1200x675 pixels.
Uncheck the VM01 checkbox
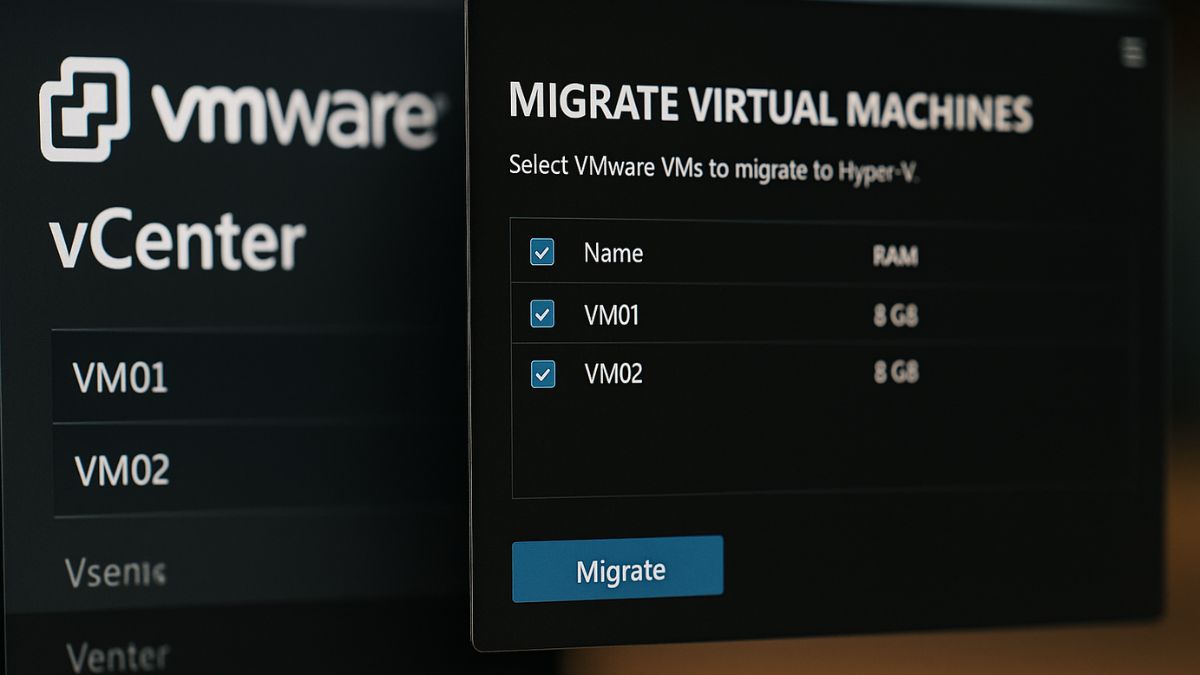coord(542,315)
